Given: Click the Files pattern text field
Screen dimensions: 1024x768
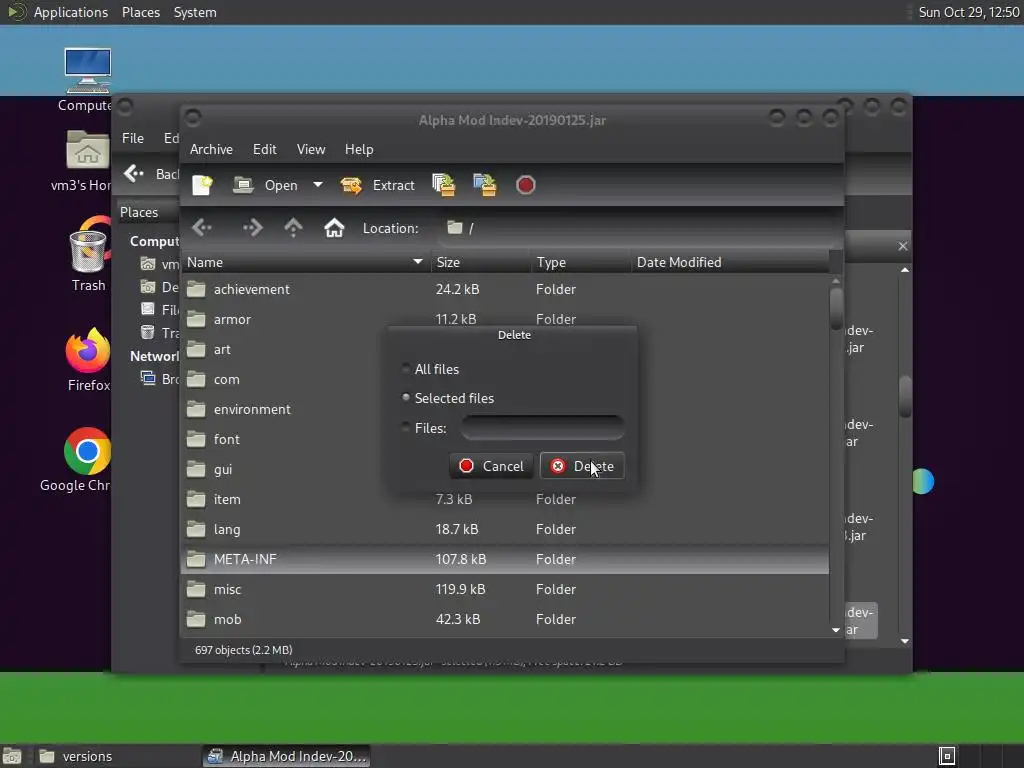Looking at the screenshot, I should (542, 428).
